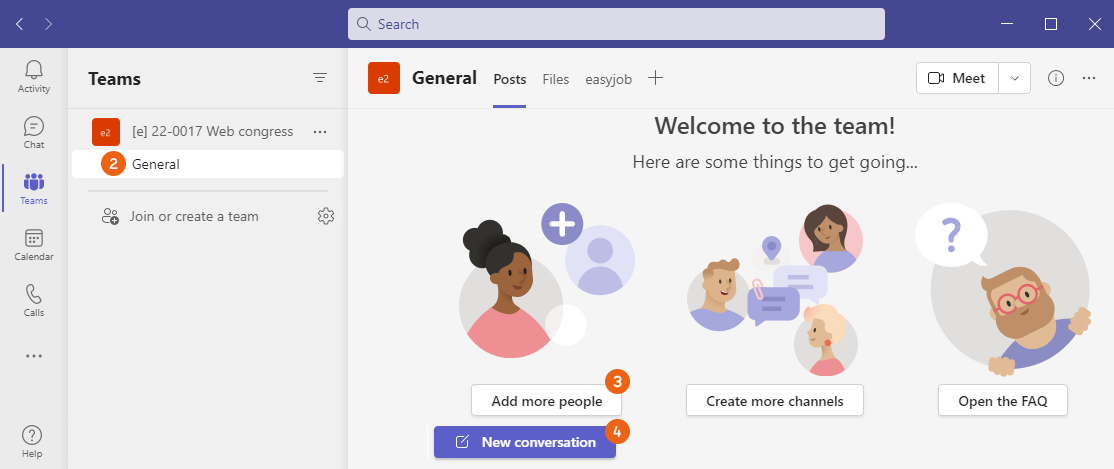Open the Activity feed
The height and width of the screenshot is (469, 1114).
34,76
